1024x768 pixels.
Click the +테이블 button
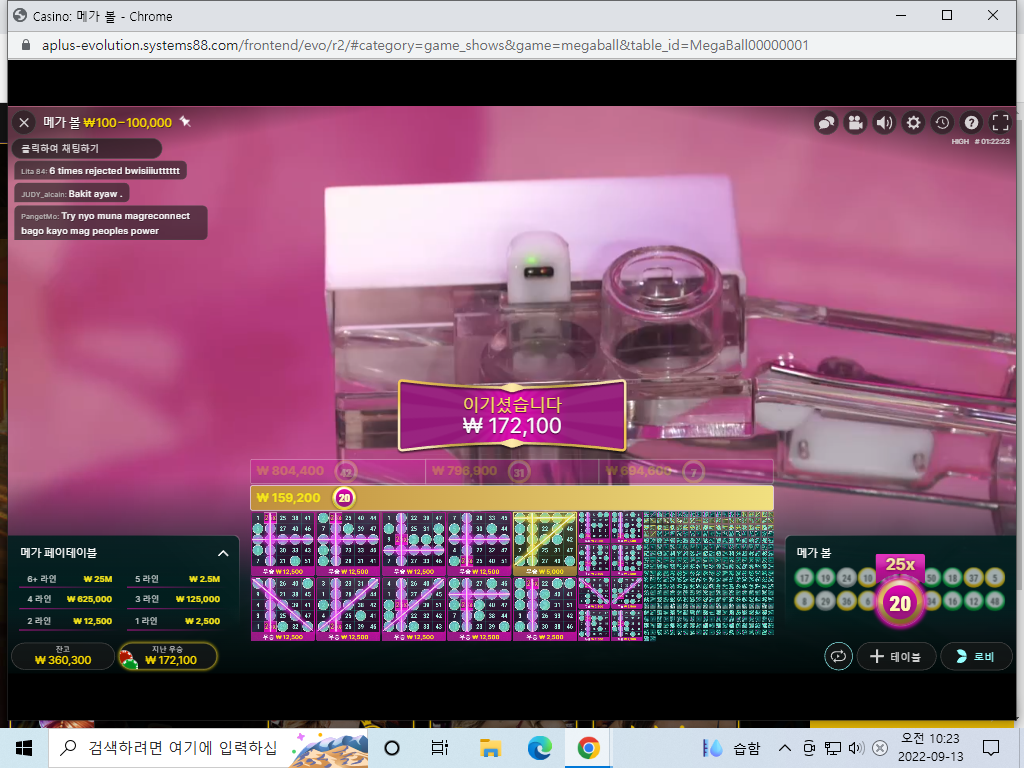click(x=897, y=656)
